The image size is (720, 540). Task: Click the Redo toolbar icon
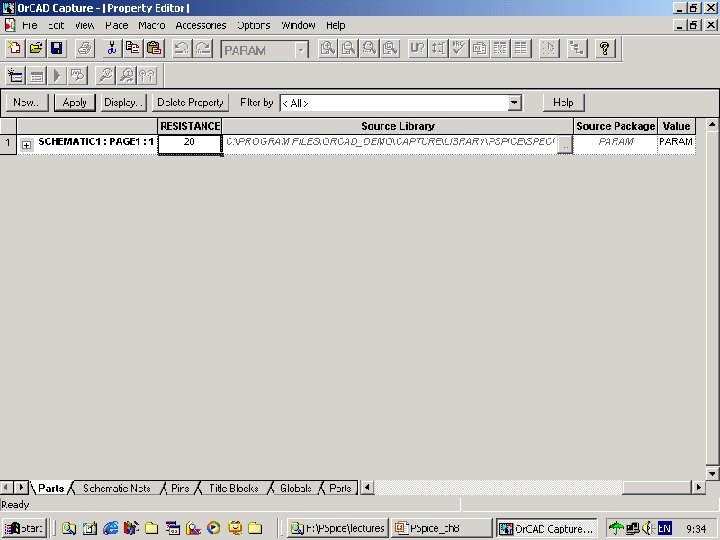[x=203, y=48]
